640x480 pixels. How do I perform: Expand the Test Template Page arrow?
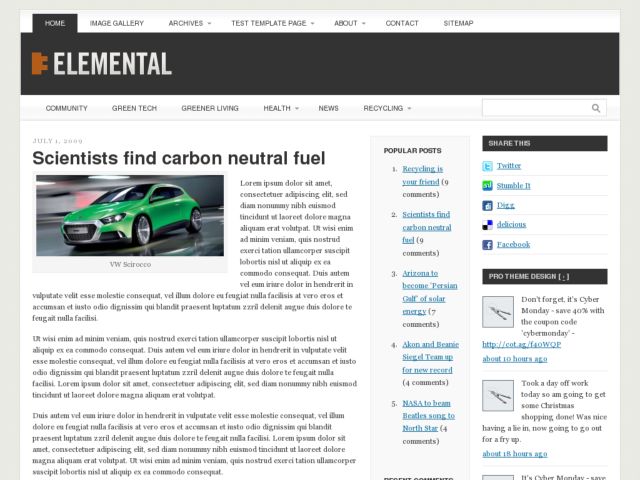point(313,24)
